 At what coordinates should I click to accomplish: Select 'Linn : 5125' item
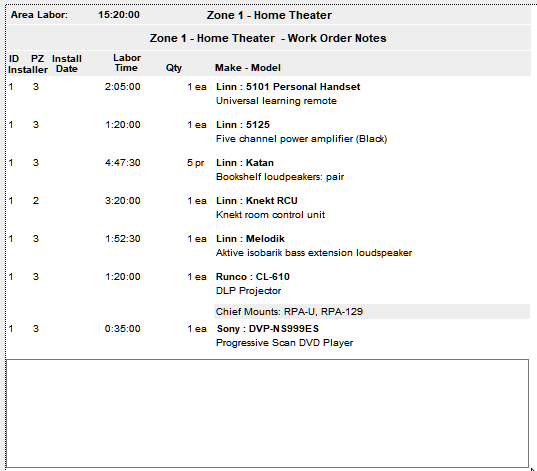[243, 125]
